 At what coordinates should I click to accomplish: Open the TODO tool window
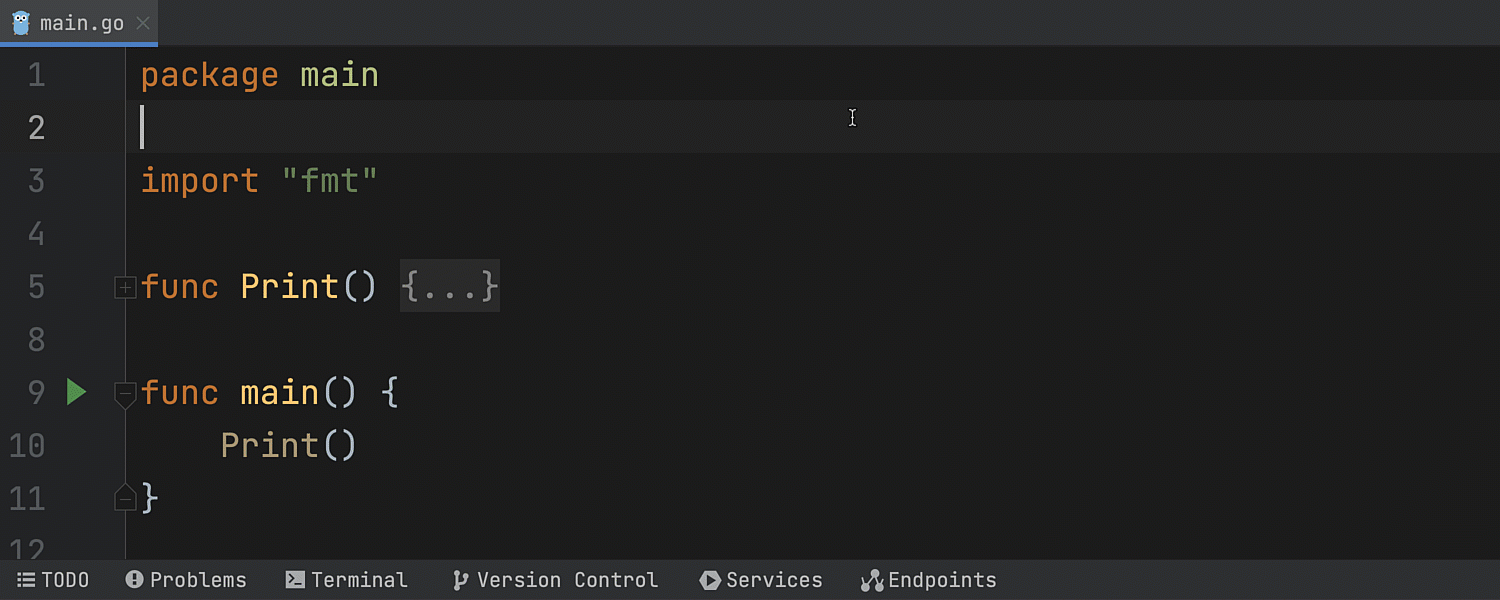[x=53, y=580]
